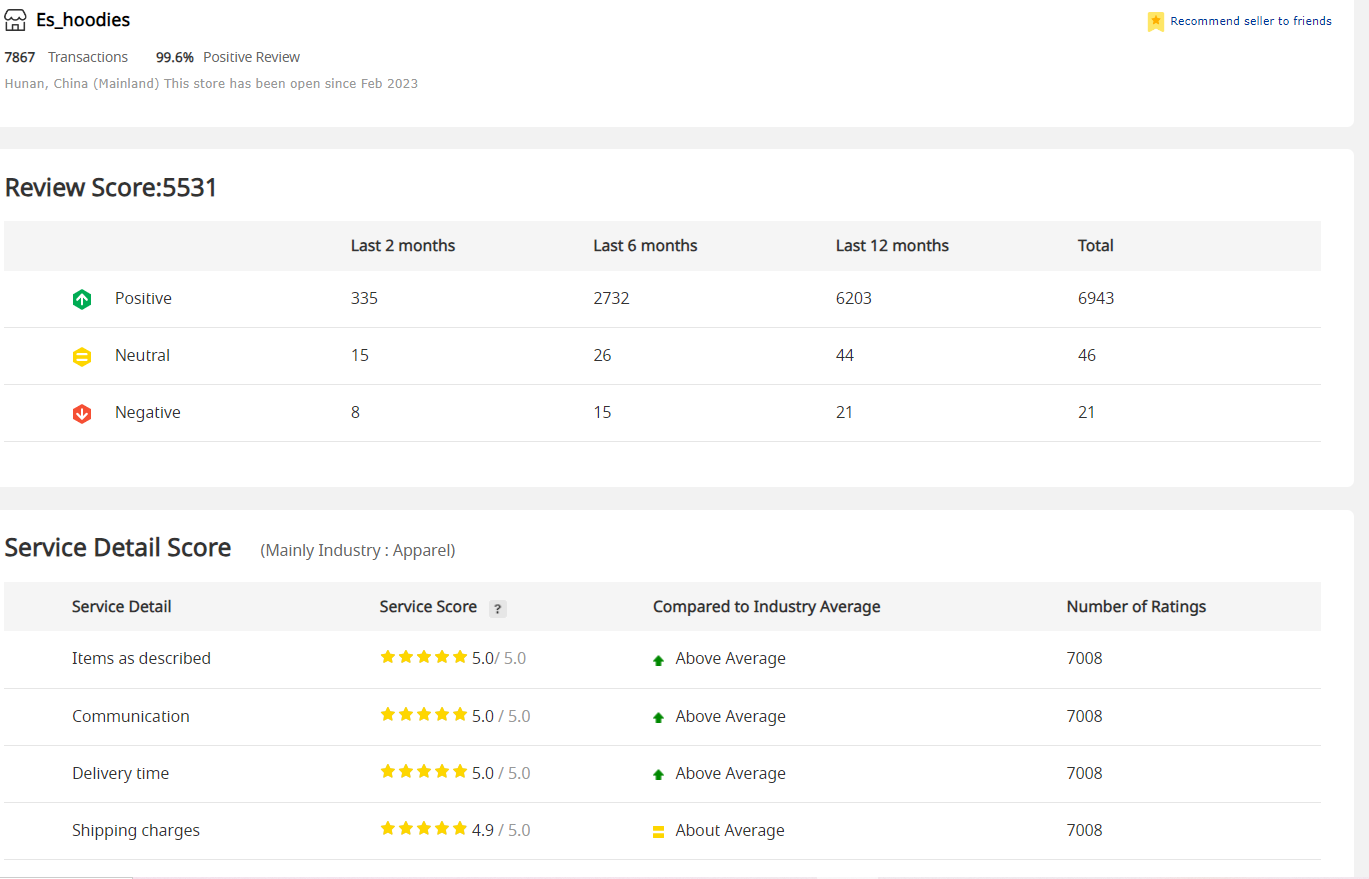Click the Delivery time row label
Screen dimensions: 1369x879
point(121,773)
